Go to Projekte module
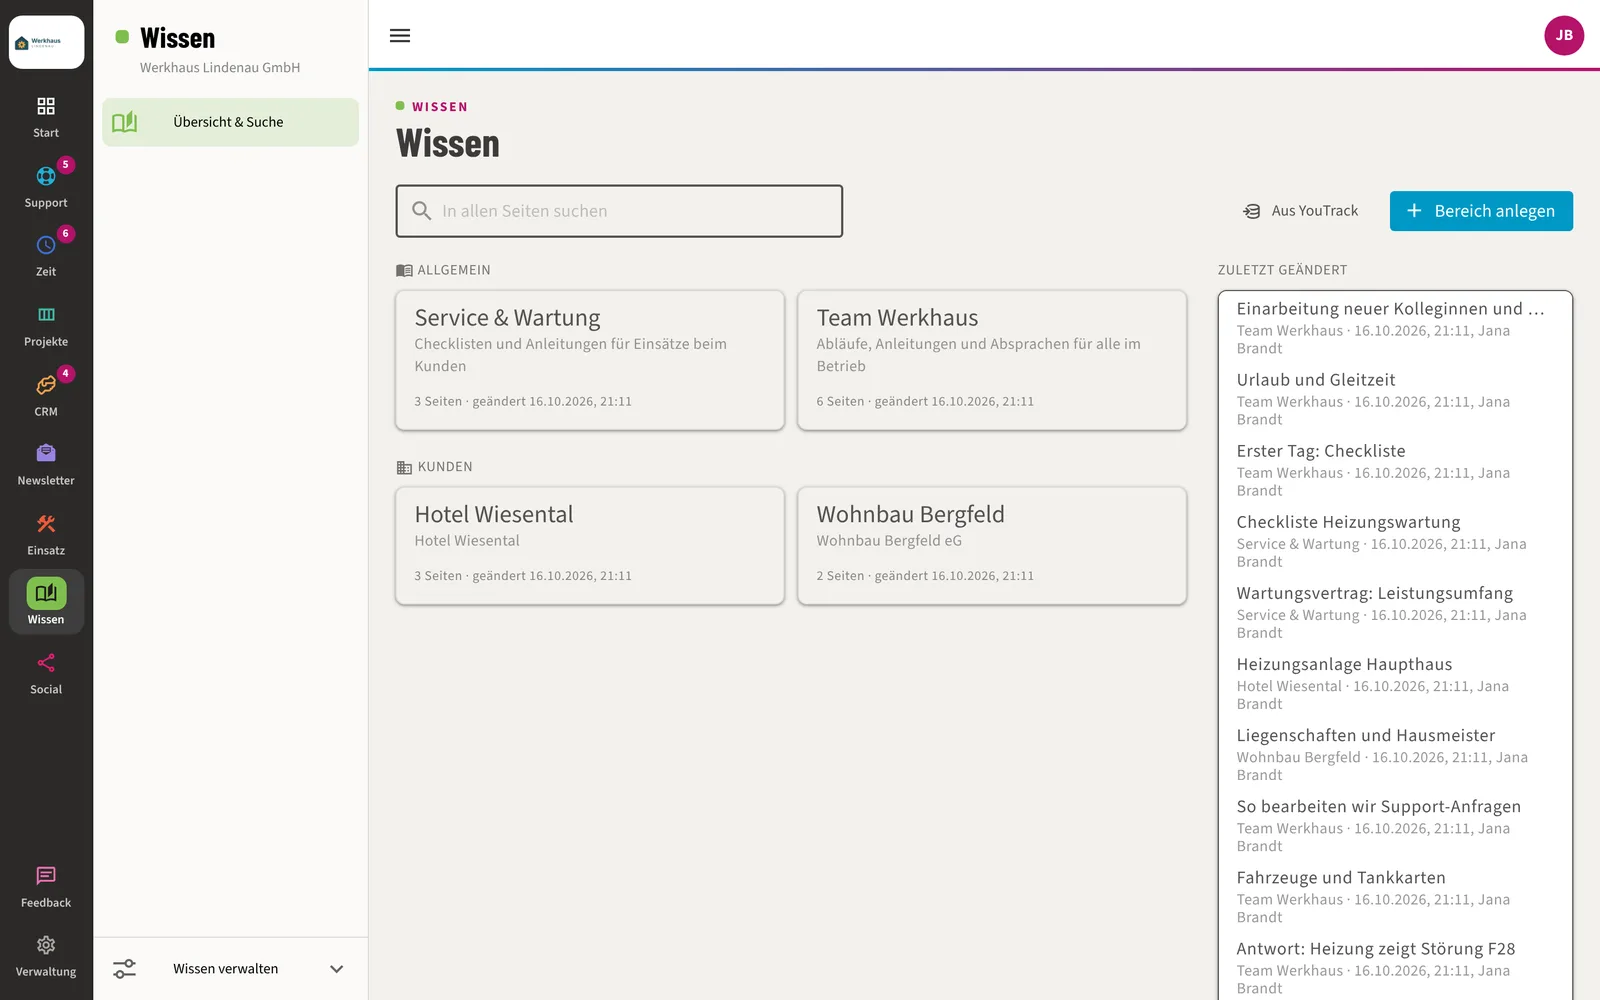The width and height of the screenshot is (1600, 1000). pos(46,326)
